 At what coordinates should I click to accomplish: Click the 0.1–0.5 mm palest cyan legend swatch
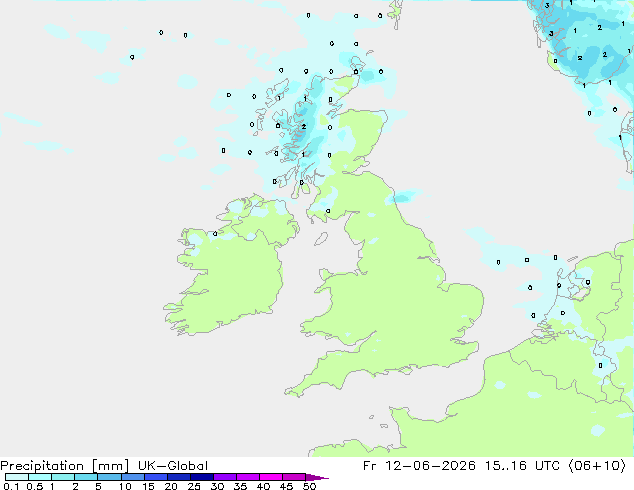pyautogui.click(x=17, y=477)
